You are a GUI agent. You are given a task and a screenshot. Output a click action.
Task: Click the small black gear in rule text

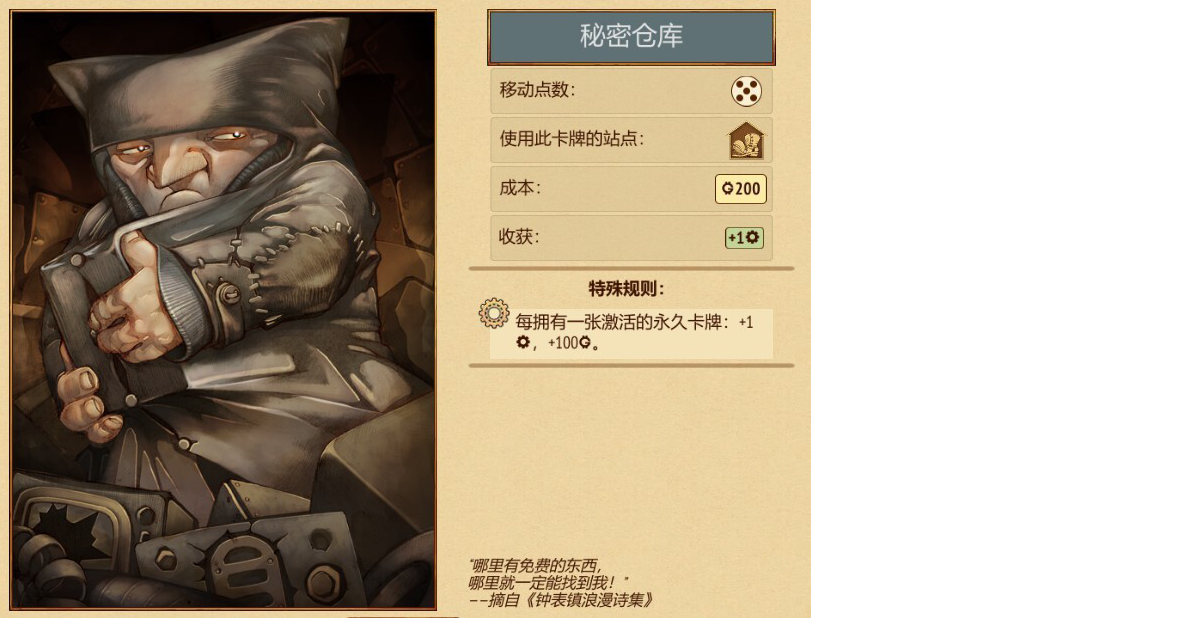522,343
